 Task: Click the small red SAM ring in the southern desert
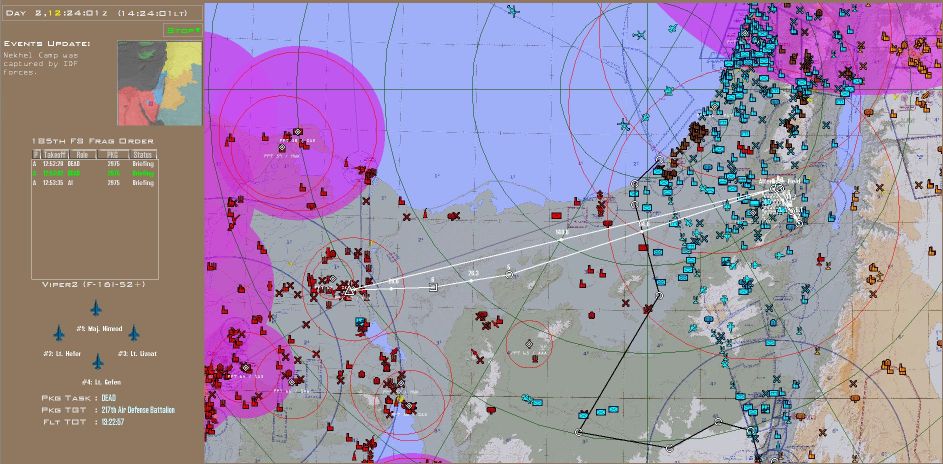pos(528,343)
